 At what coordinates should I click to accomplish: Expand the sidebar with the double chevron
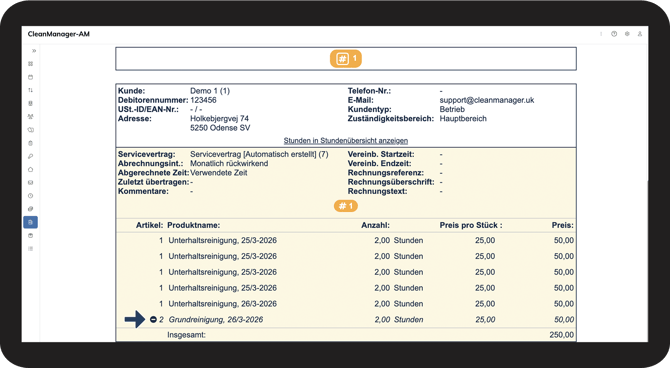[34, 51]
